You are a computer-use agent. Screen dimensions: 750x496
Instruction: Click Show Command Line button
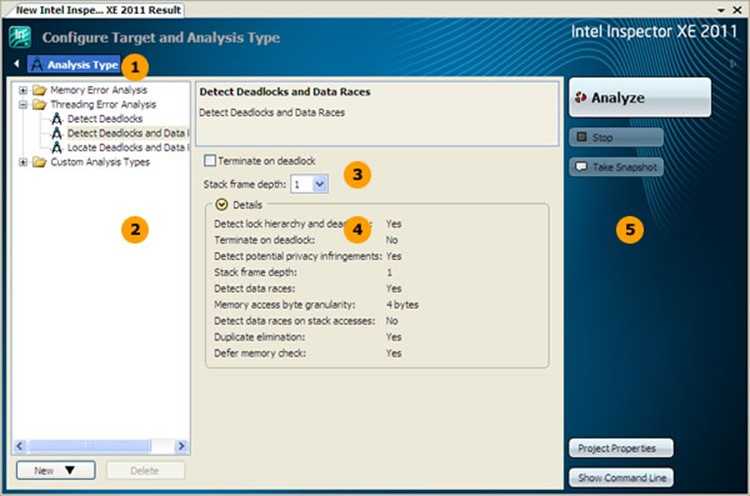[x=621, y=477]
